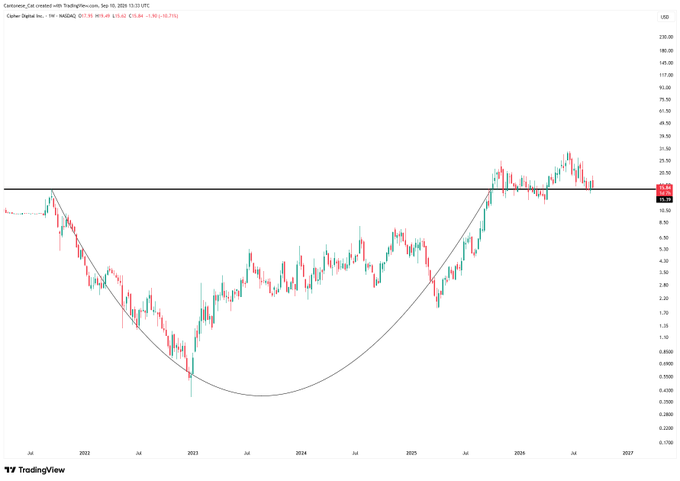This screenshot has width=680, height=481.
Task: Click the 61.50 price axis label
Action: coord(666,111)
